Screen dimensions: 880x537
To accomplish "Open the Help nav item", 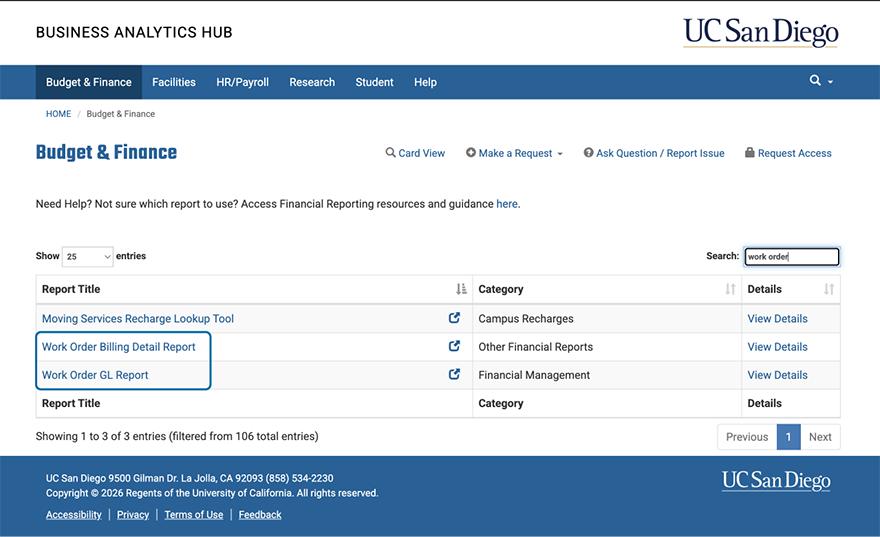I will pos(425,82).
